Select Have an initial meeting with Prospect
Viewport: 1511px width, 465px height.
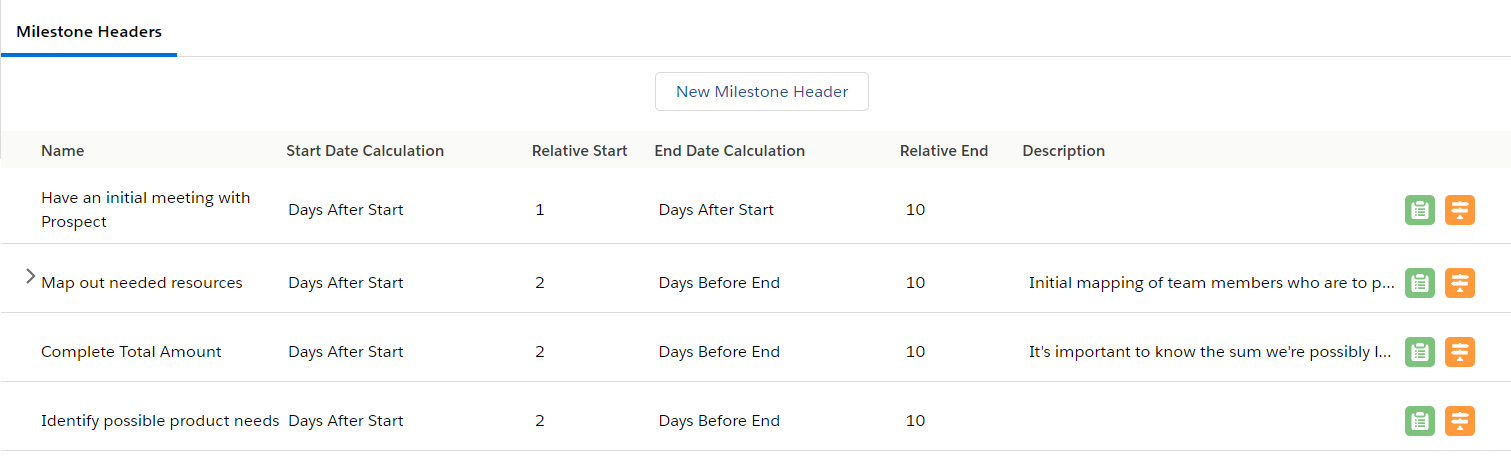point(146,210)
